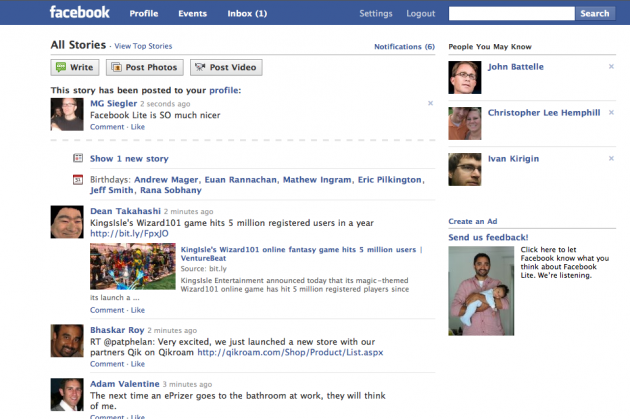Click the facebook logo
This screenshot has width=630, height=419.
click(80, 12)
